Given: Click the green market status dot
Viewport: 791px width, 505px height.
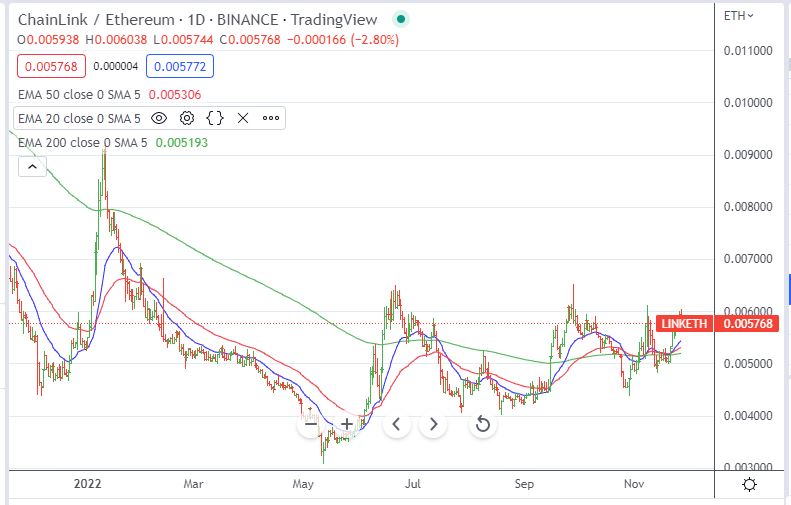Looking at the screenshot, I should (x=401, y=20).
